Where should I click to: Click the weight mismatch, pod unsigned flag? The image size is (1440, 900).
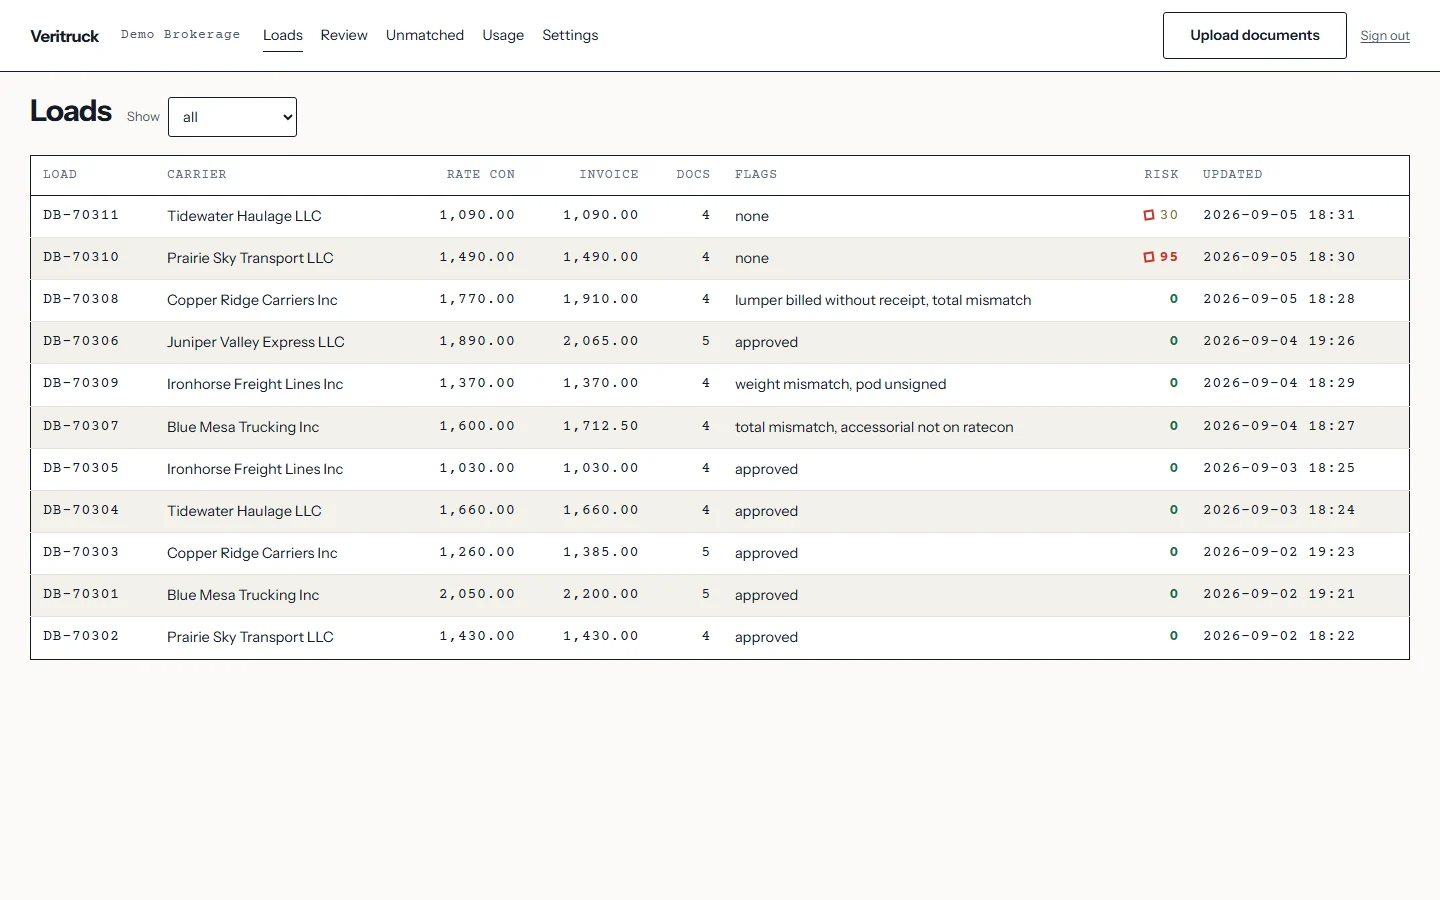click(840, 384)
